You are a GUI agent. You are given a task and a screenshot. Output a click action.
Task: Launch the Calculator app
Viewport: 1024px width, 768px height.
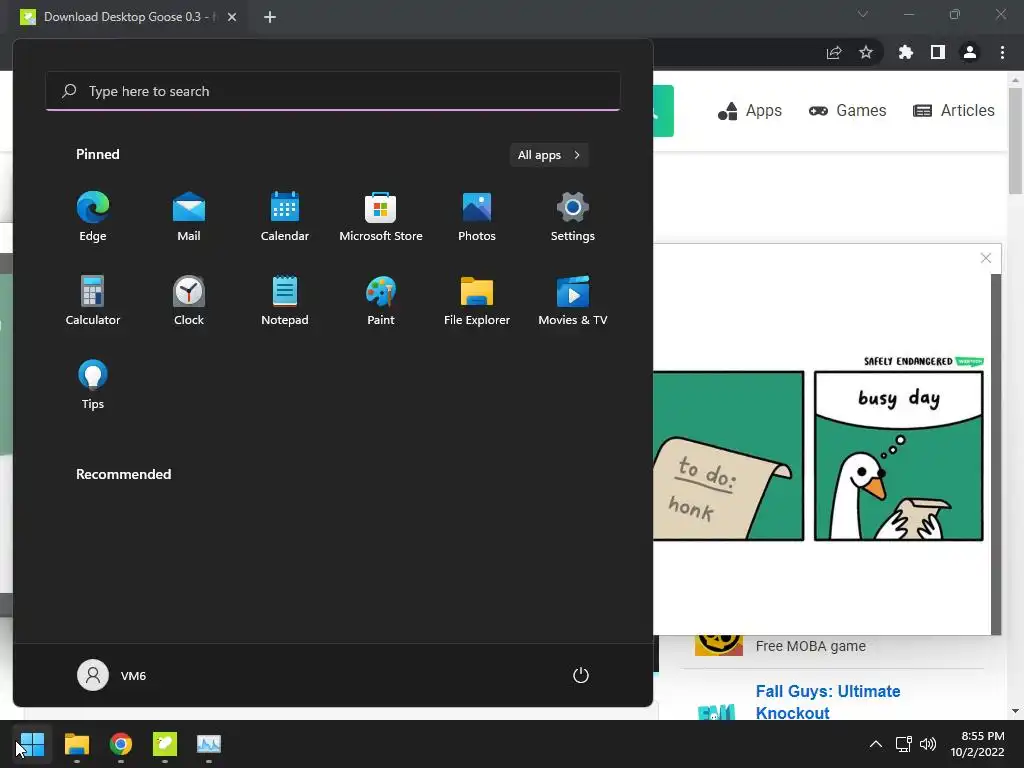point(93,300)
